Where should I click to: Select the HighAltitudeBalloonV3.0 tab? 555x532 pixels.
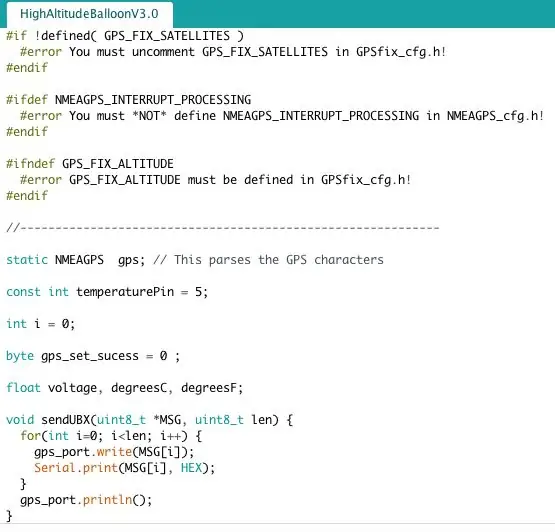point(89,14)
